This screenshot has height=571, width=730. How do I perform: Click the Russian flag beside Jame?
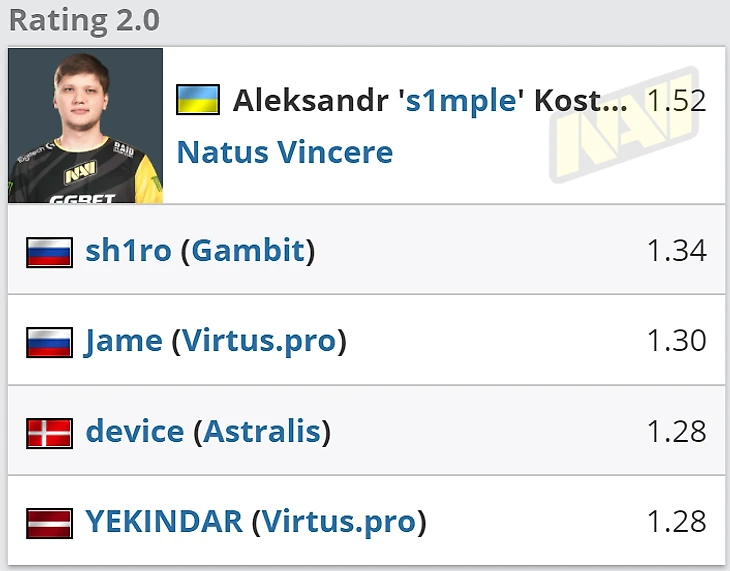pyautogui.click(x=49, y=341)
